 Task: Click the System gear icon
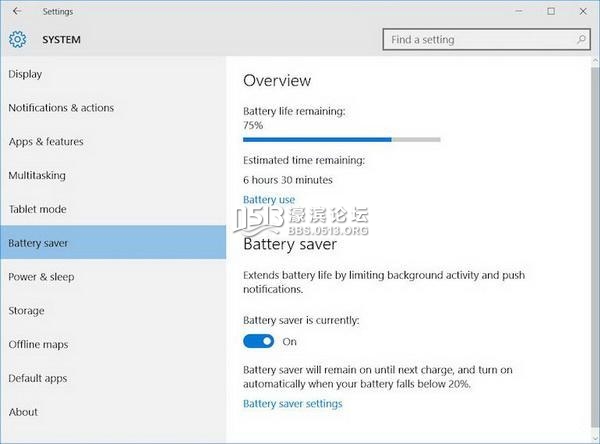17,40
